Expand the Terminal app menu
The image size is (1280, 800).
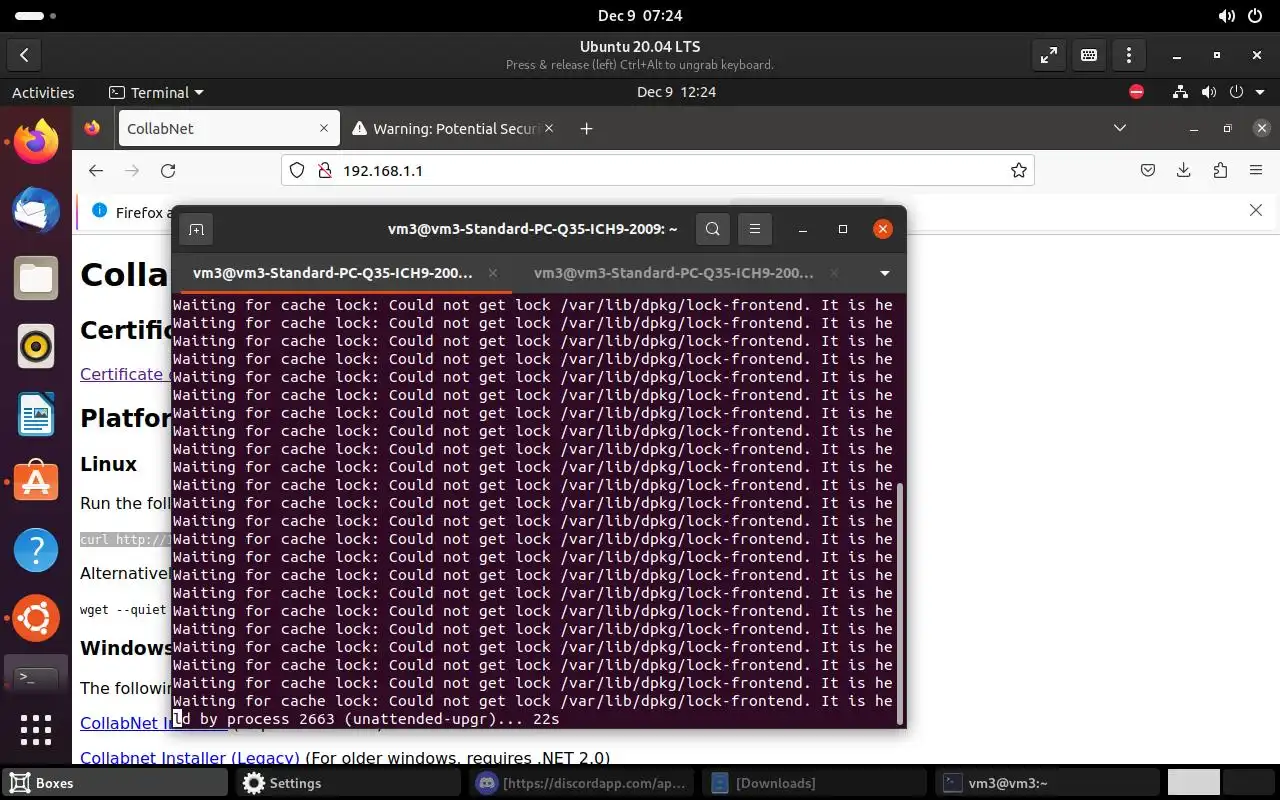pyautogui.click(x=157, y=92)
